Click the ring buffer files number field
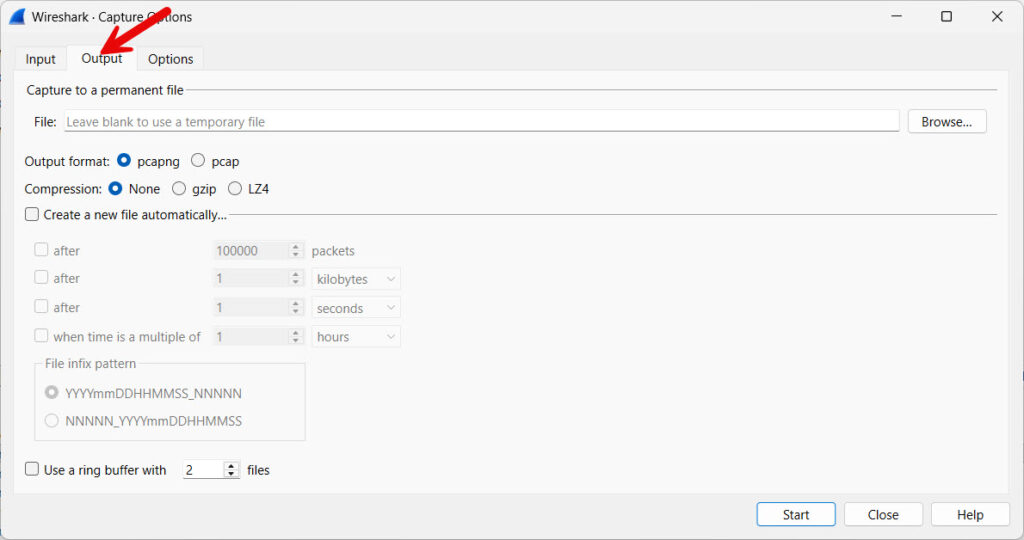Image resolution: width=1024 pixels, height=540 pixels. pos(203,470)
